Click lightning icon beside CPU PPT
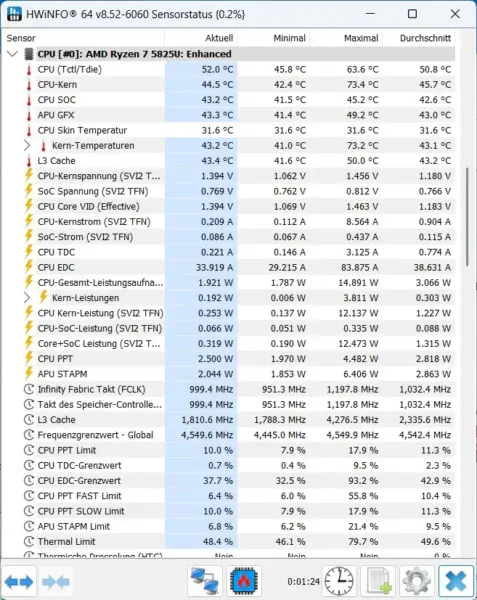Viewport: 477px width, 600px height. 29,358
